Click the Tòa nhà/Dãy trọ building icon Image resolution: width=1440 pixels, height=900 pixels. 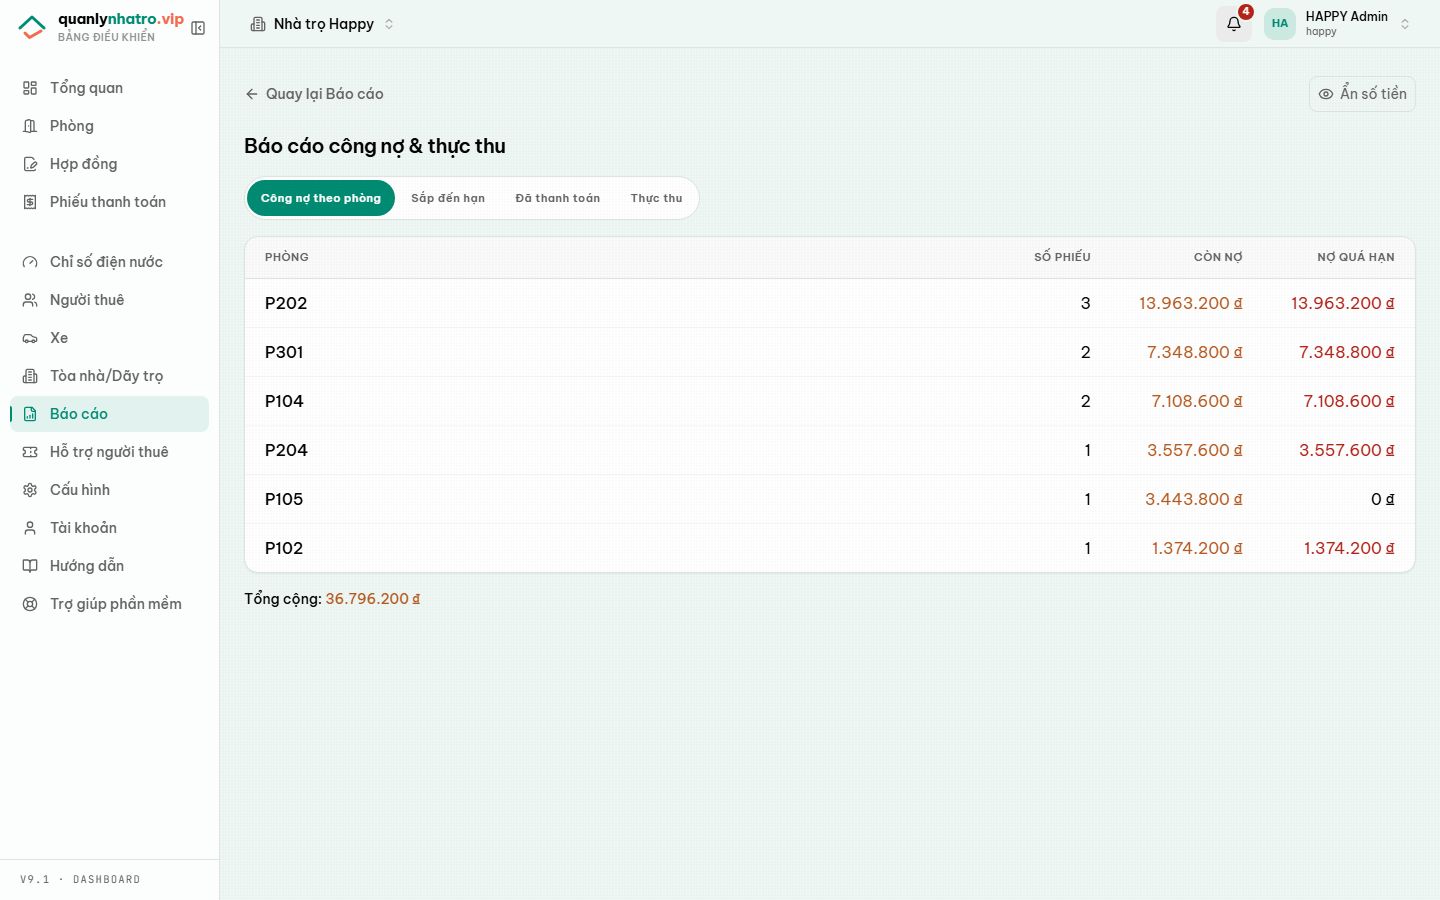point(30,376)
